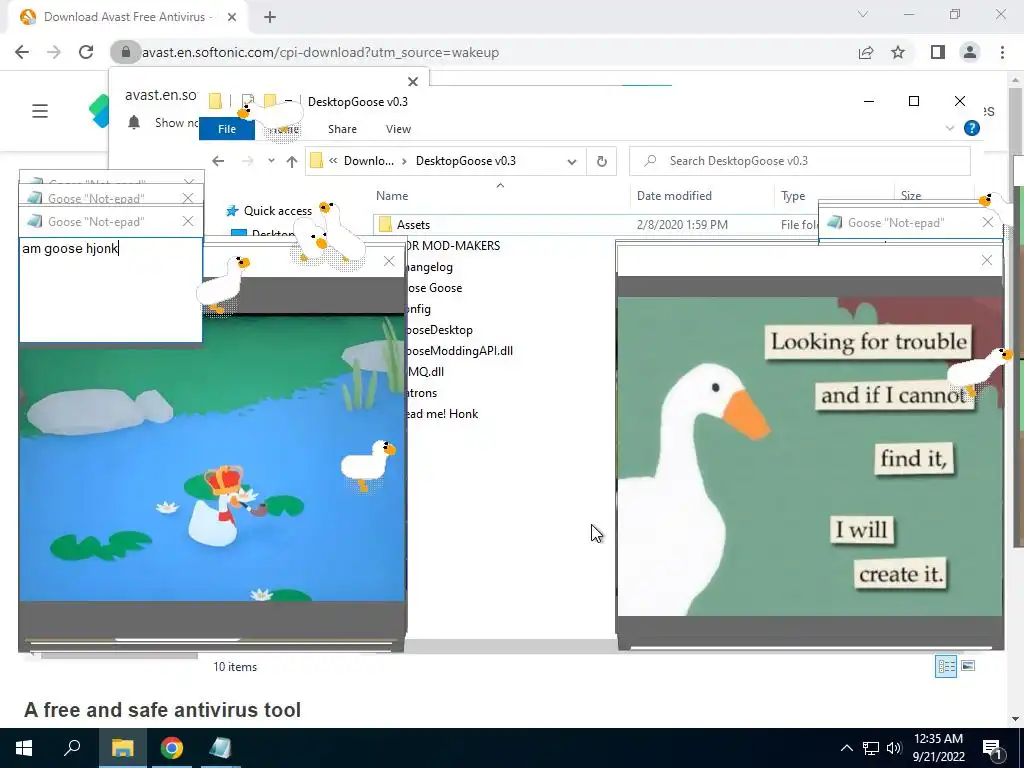
Task: Open Chrome tab search chevron
Action: [863, 14]
